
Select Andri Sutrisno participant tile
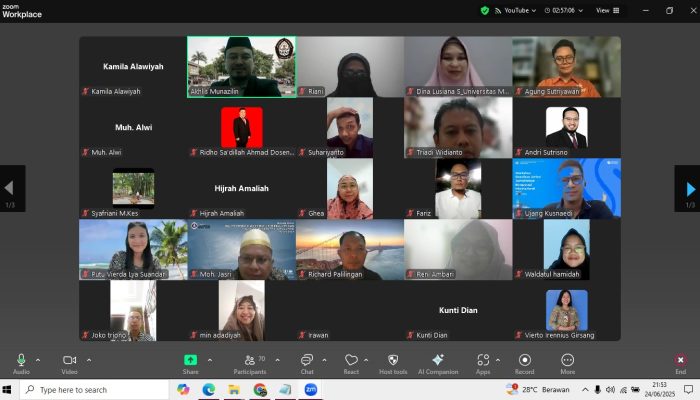tap(567, 128)
